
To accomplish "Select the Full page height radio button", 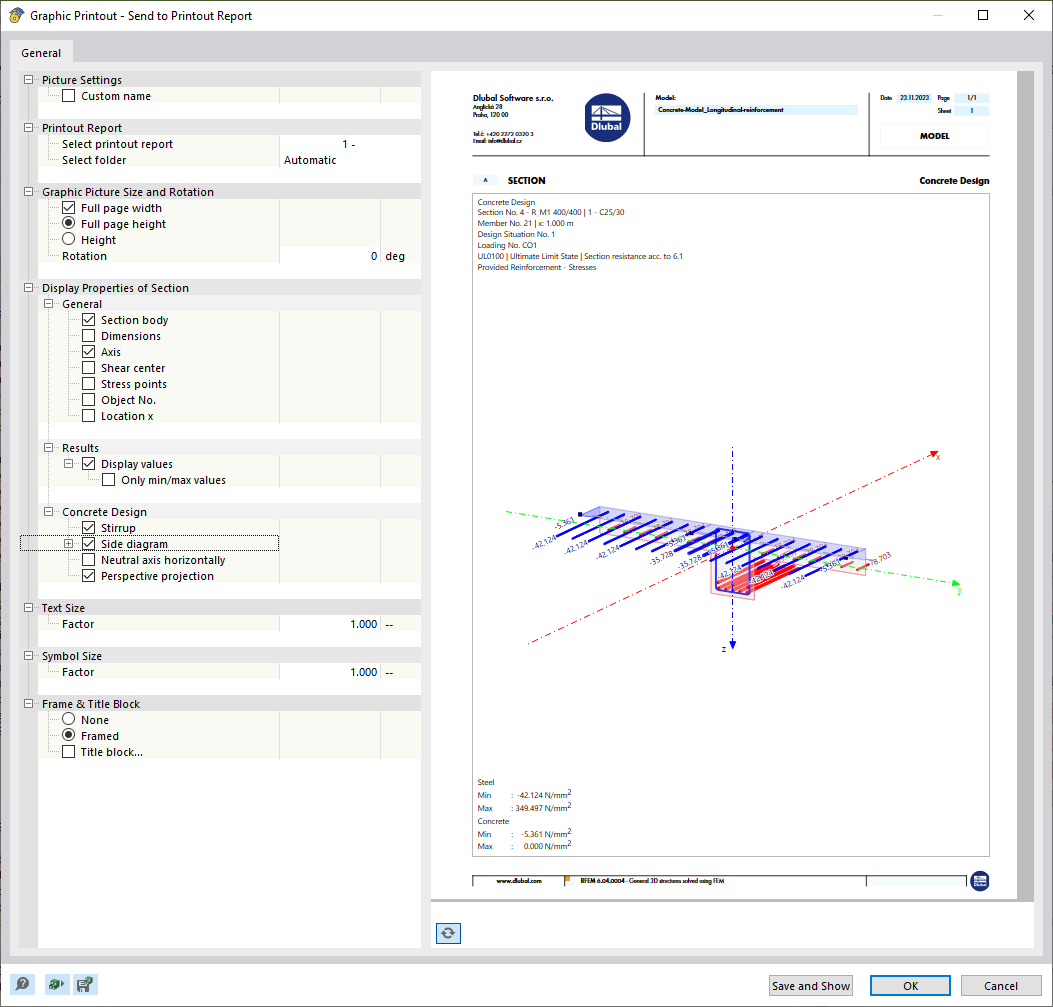I will pos(68,224).
